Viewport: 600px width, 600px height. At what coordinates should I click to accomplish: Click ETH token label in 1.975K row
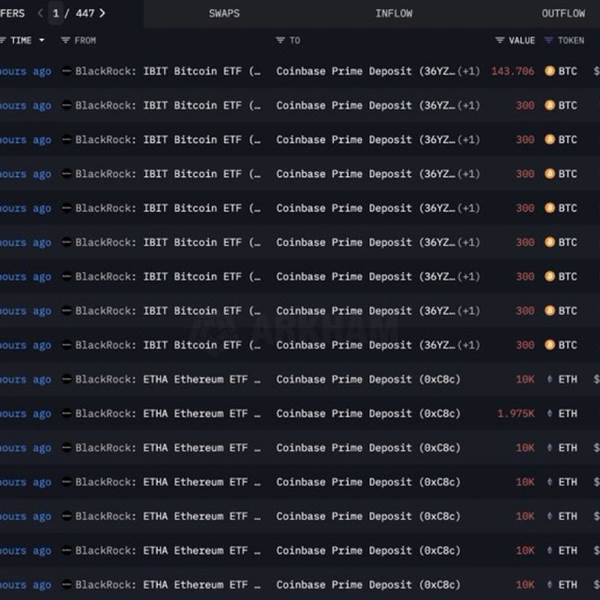(x=567, y=414)
